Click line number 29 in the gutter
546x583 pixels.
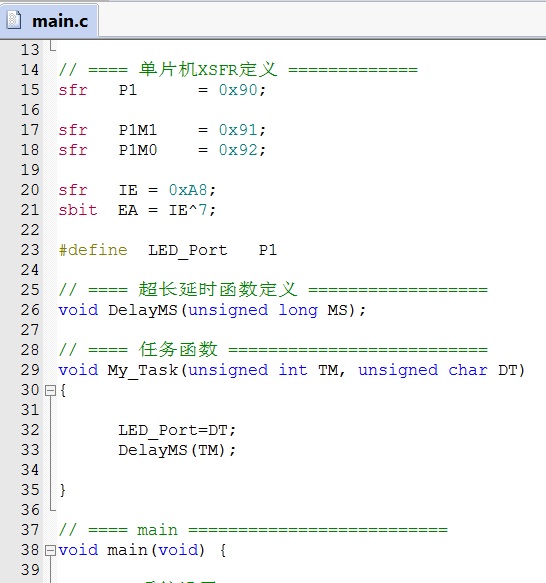pos(30,370)
